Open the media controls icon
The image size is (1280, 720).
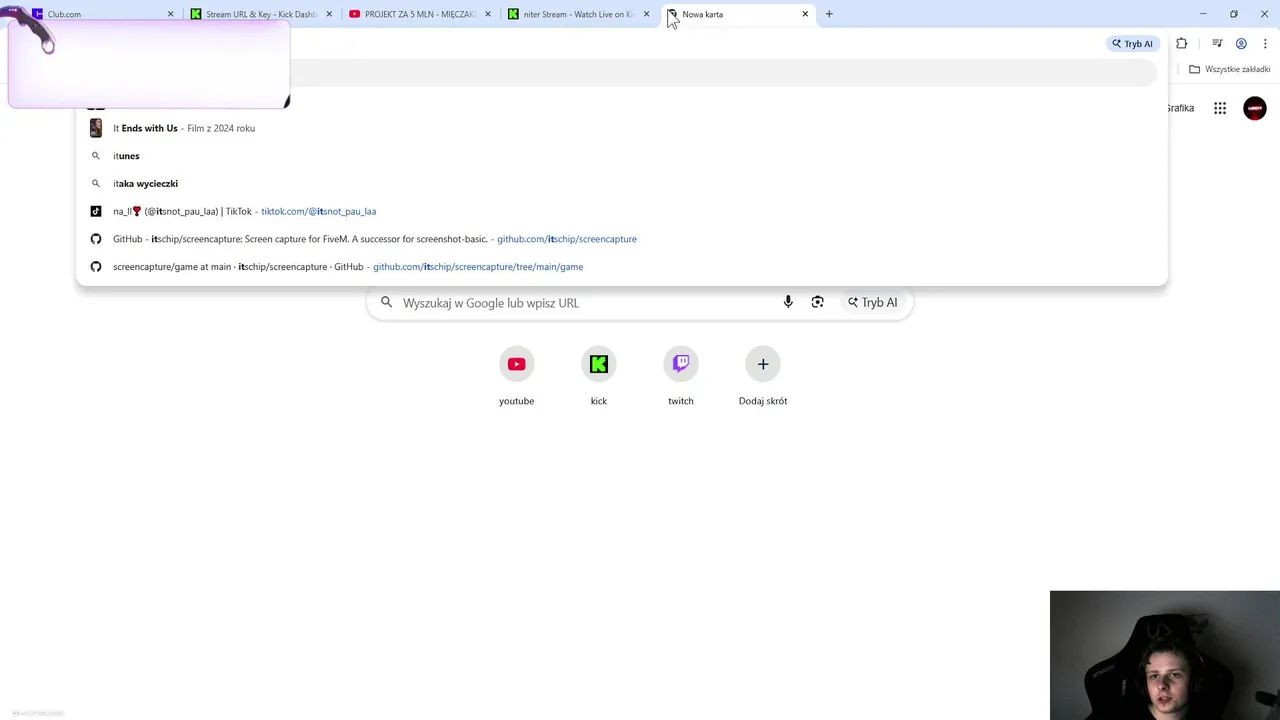click(x=1217, y=44)
